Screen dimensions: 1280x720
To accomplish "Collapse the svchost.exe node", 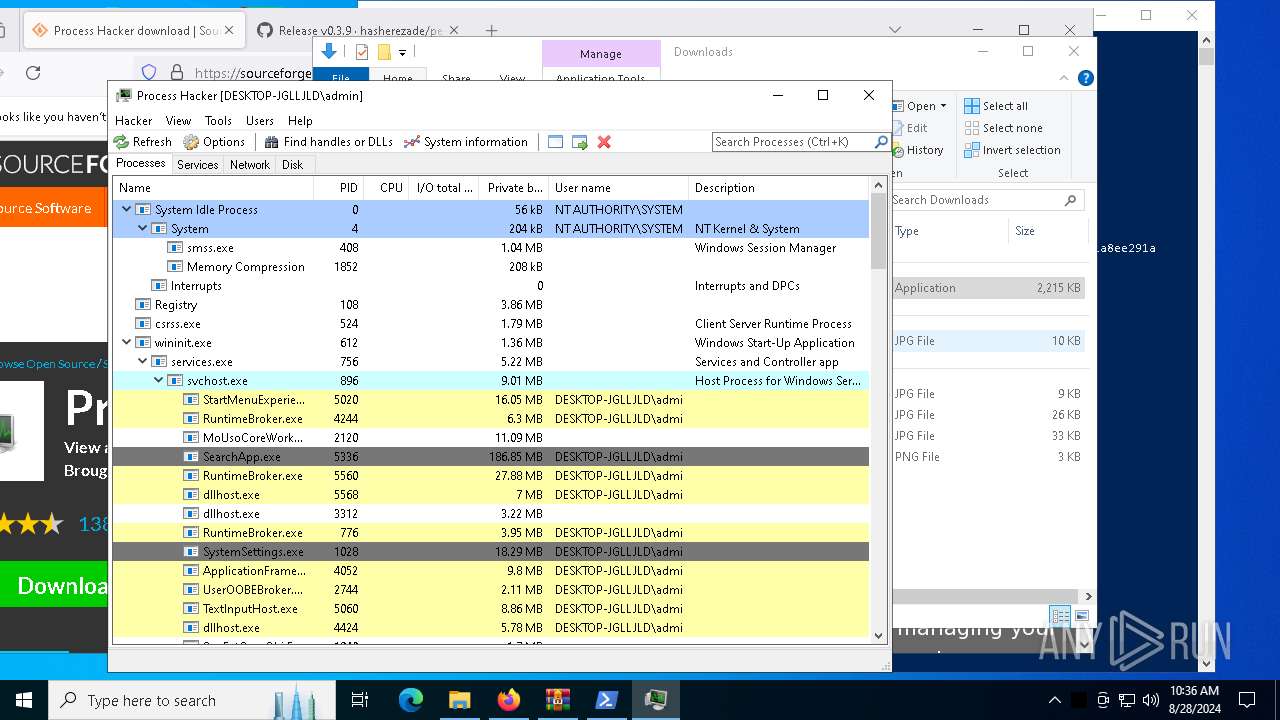I will tap(159, 381).
